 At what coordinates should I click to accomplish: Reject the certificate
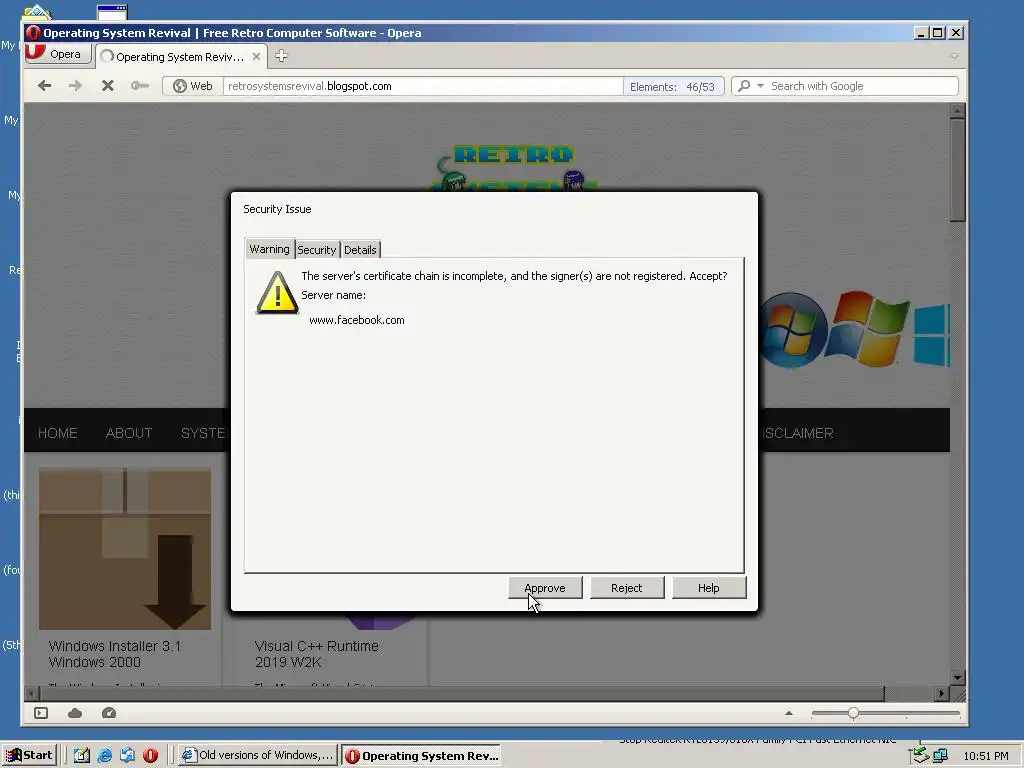627,588
